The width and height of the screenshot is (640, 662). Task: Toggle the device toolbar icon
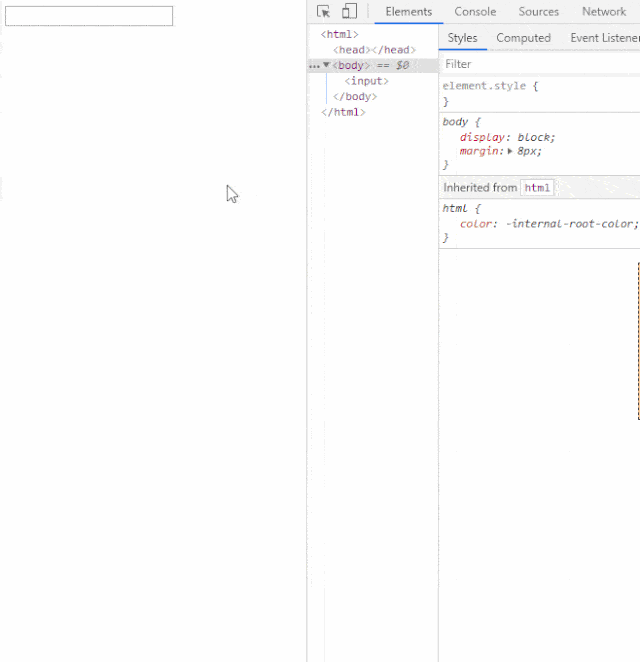[349, 11]
